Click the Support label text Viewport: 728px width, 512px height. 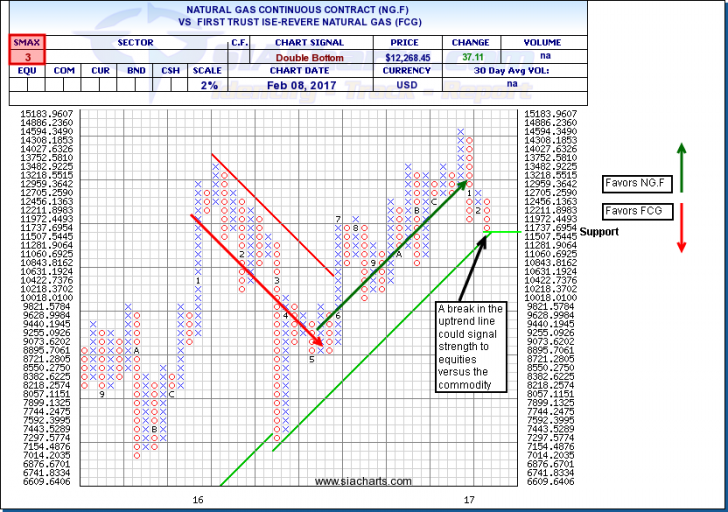(x=599, y=232)
